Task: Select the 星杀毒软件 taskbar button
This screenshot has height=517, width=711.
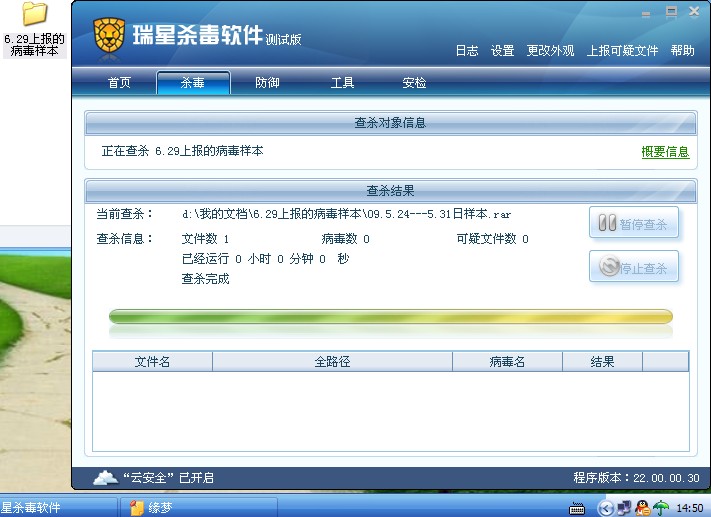Action: (58, 507)
